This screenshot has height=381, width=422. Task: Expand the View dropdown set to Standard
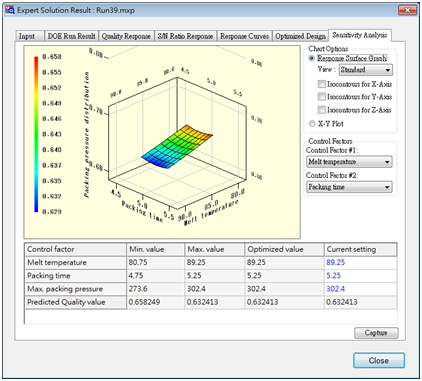[x=366, y=70]
